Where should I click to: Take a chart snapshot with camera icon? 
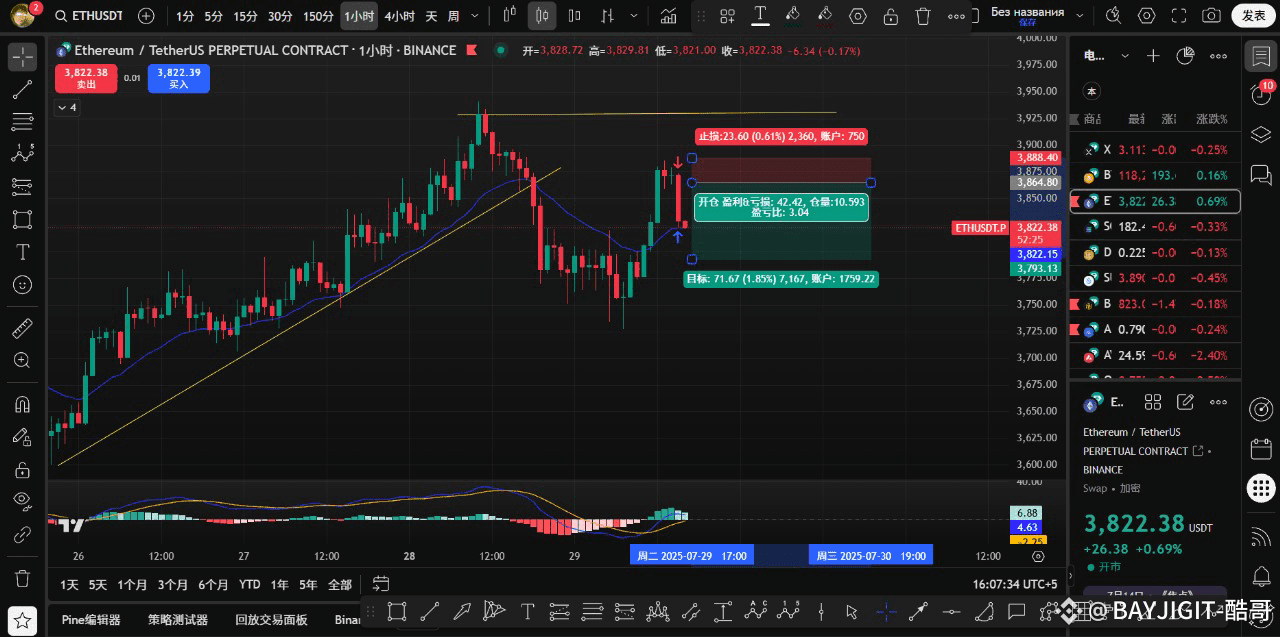pyautogui.click(x=1211, y=16)
